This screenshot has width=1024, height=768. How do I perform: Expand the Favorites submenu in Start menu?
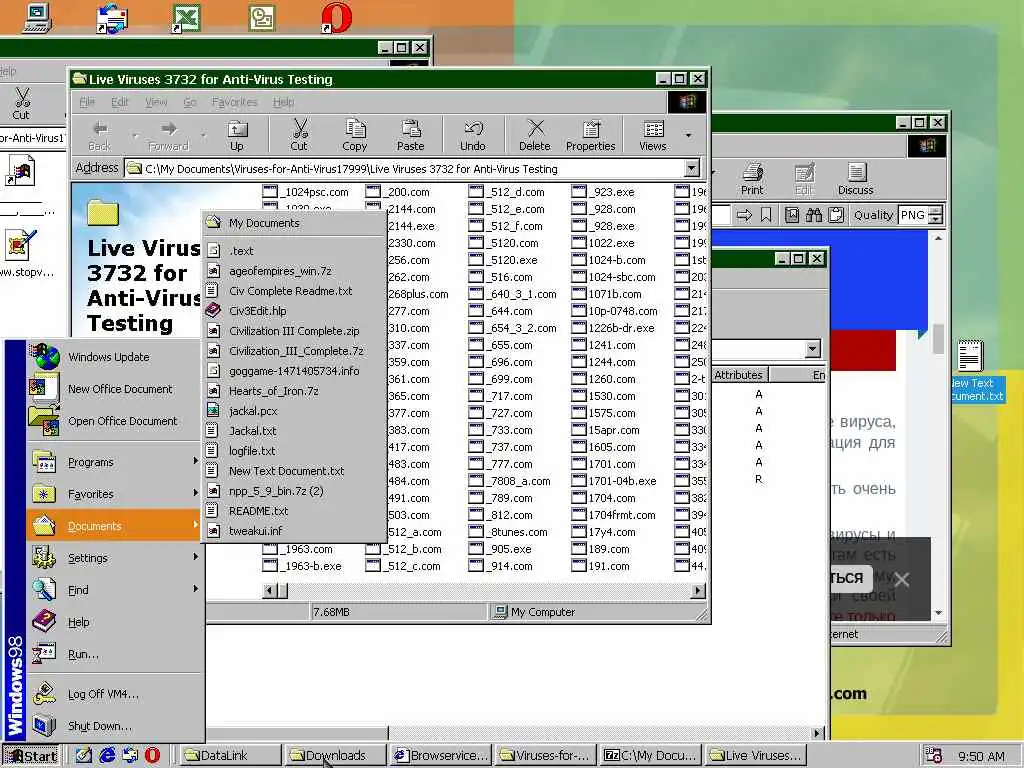114,494
